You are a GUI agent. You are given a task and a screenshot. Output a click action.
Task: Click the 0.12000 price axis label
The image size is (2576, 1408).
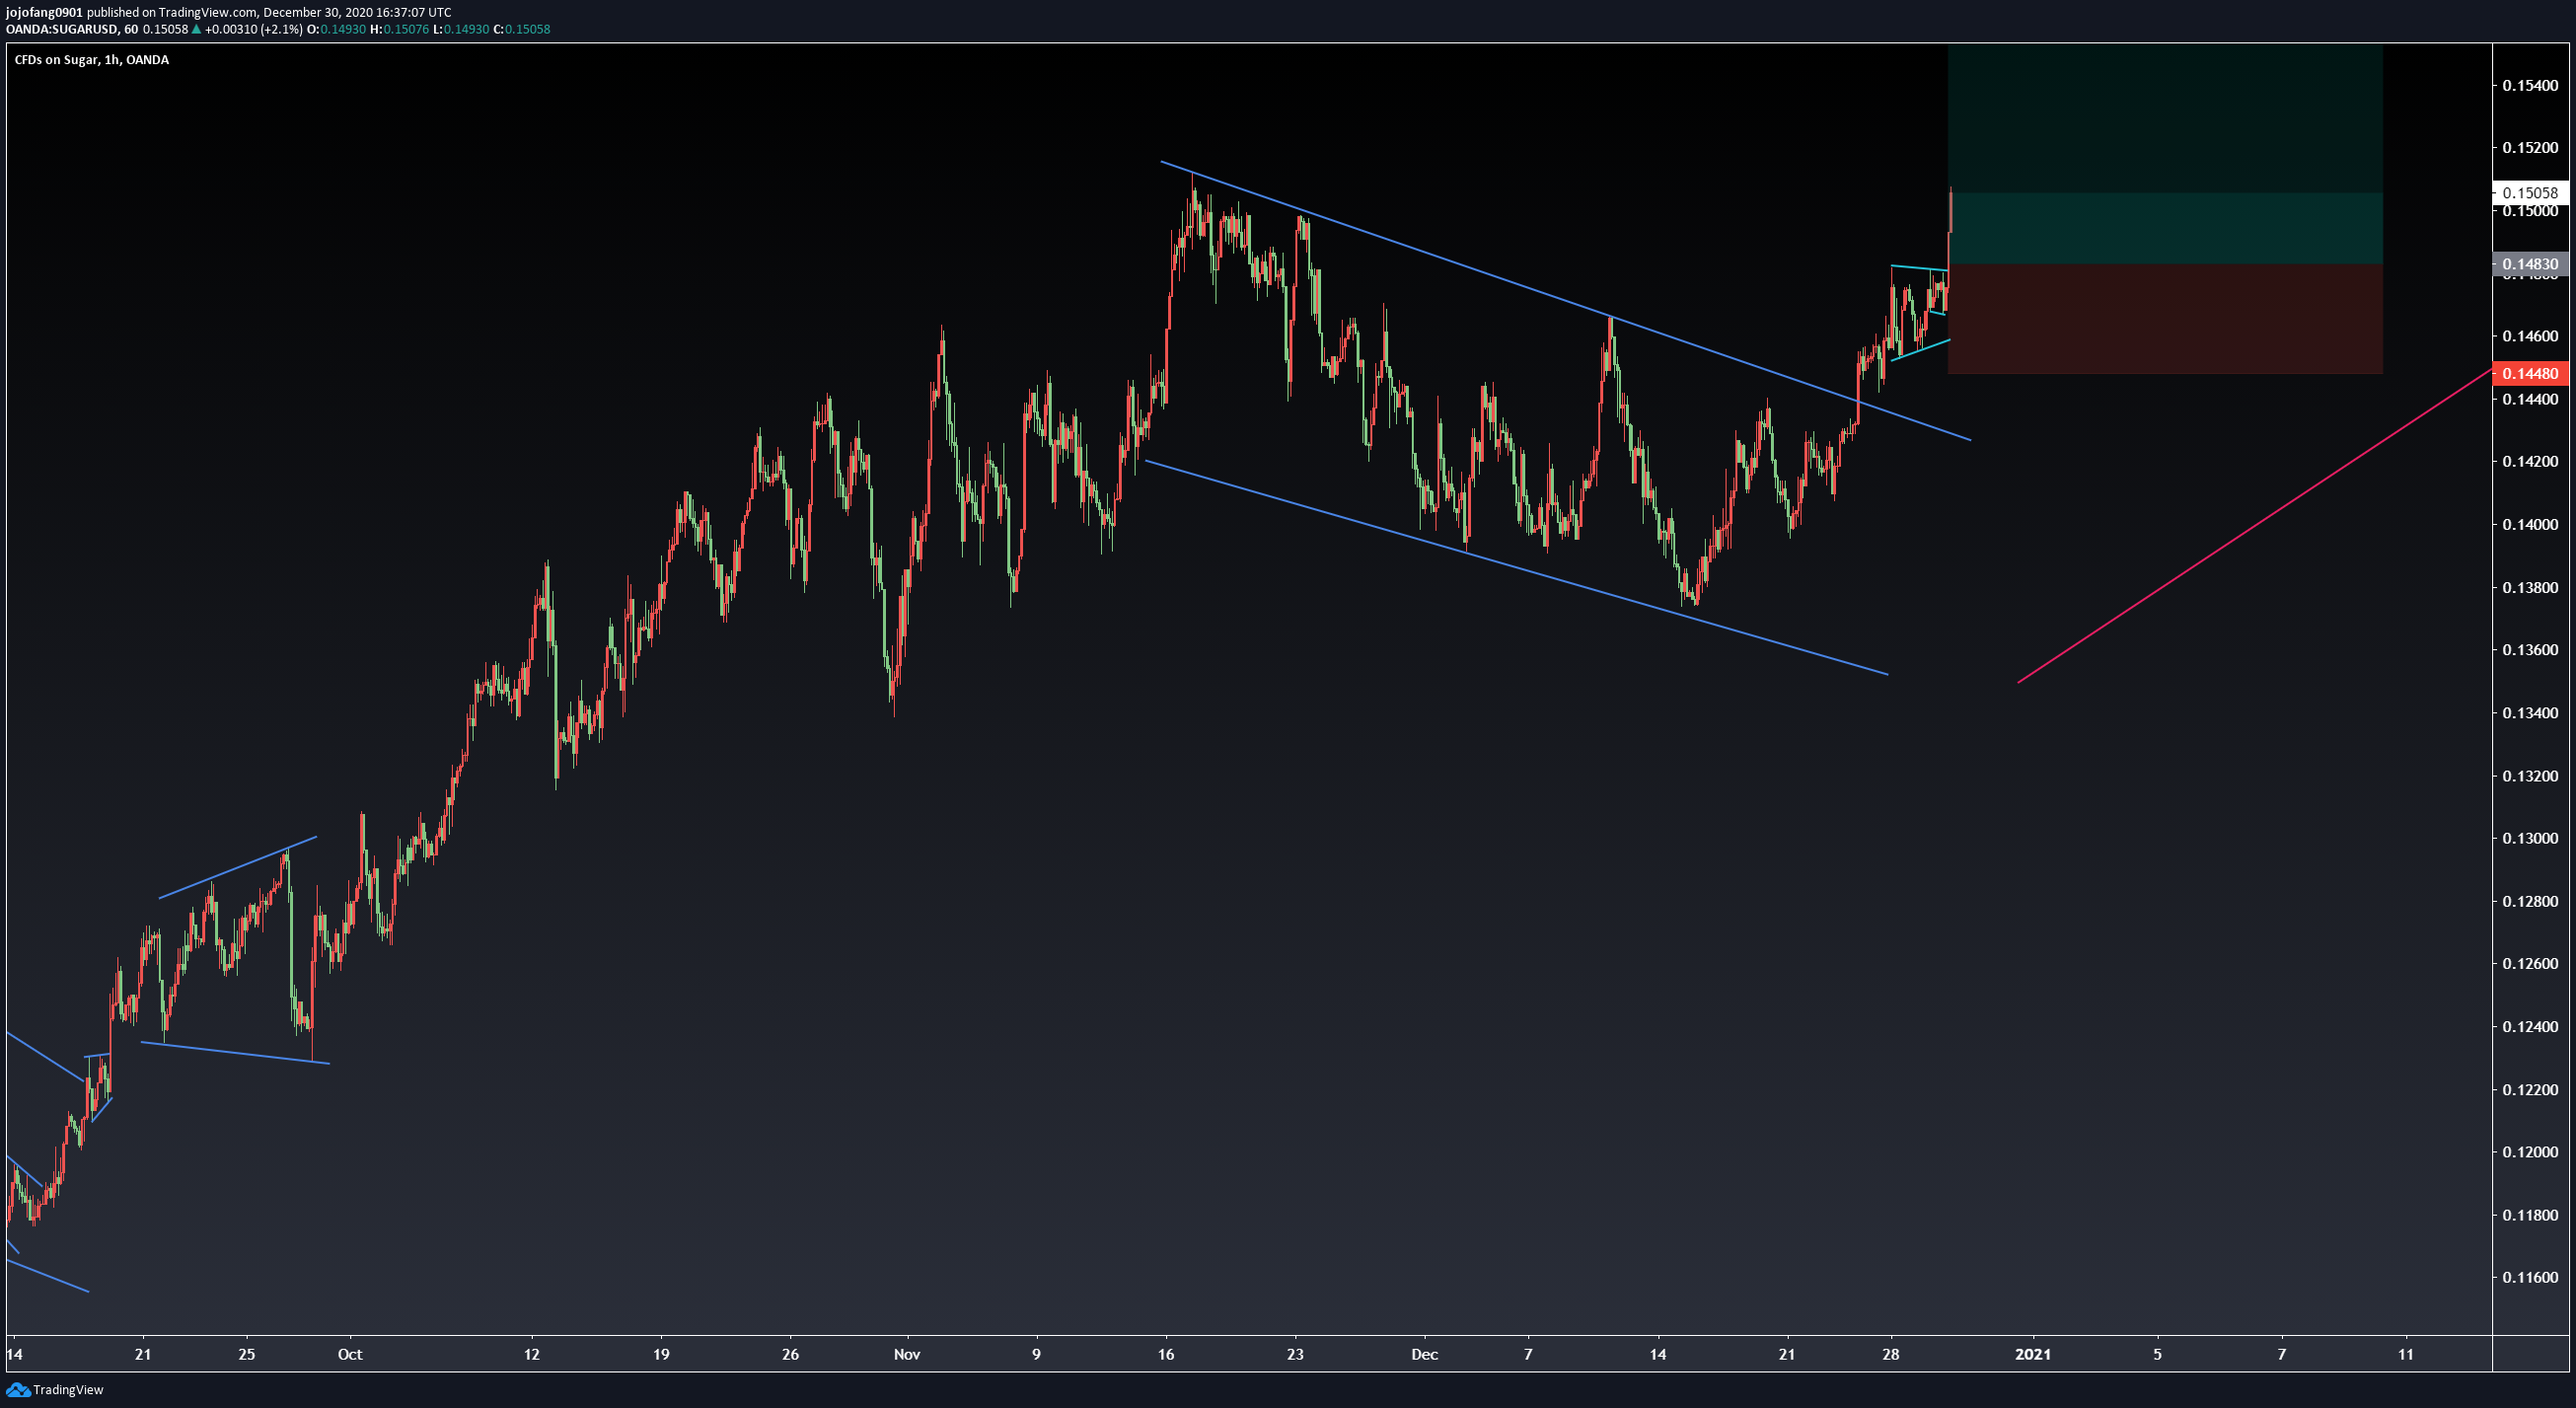[x=2530, y=1153]
